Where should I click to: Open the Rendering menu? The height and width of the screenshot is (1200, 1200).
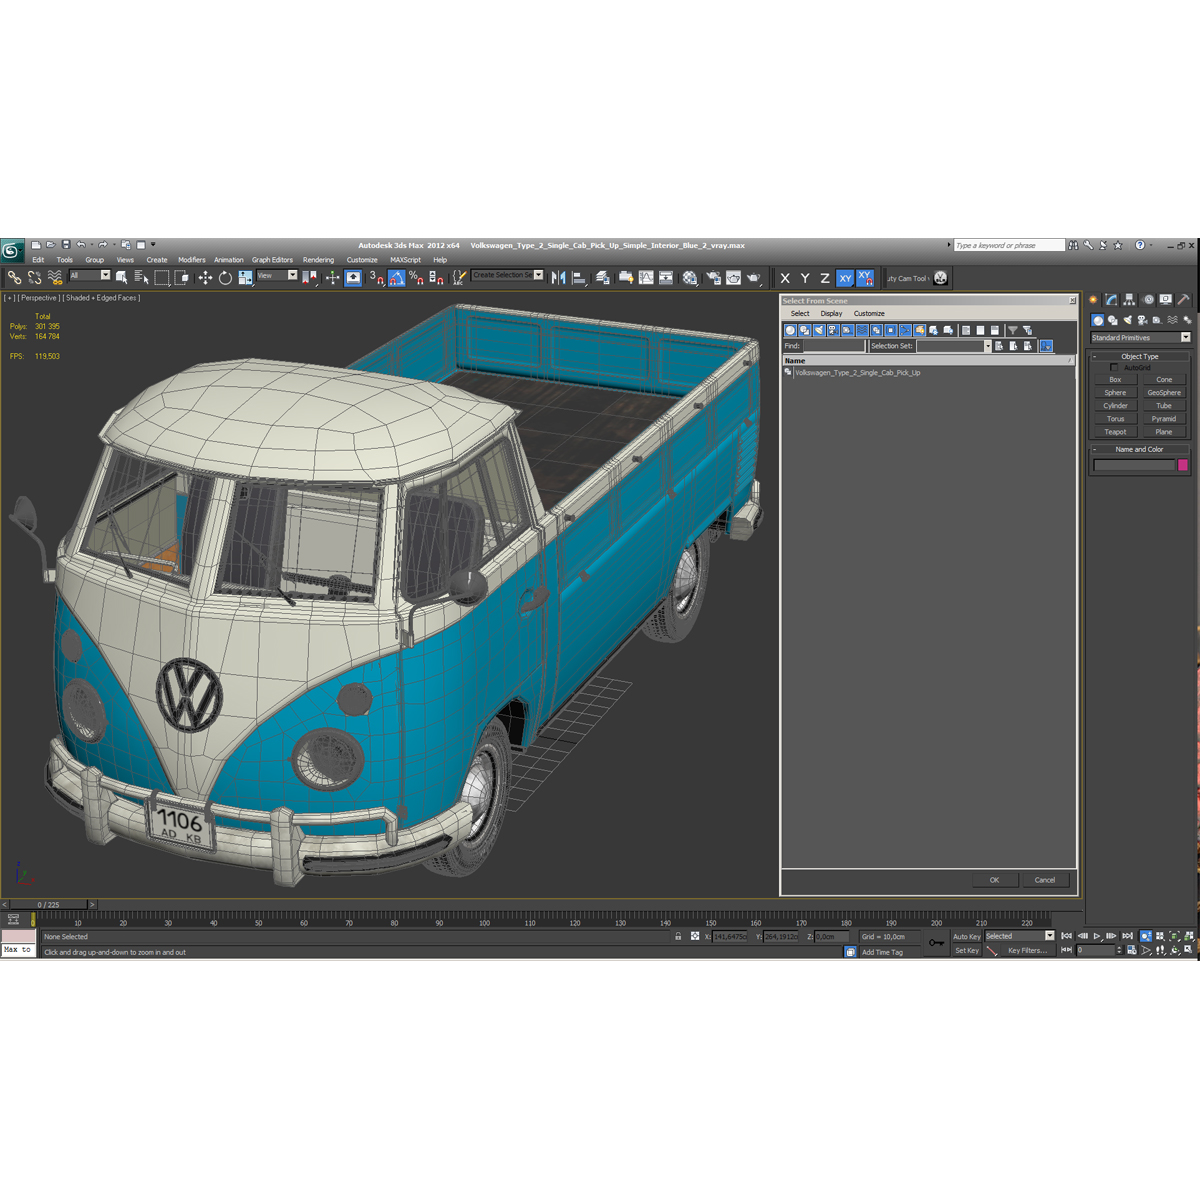pyautogui.click(x=318, y=260)
